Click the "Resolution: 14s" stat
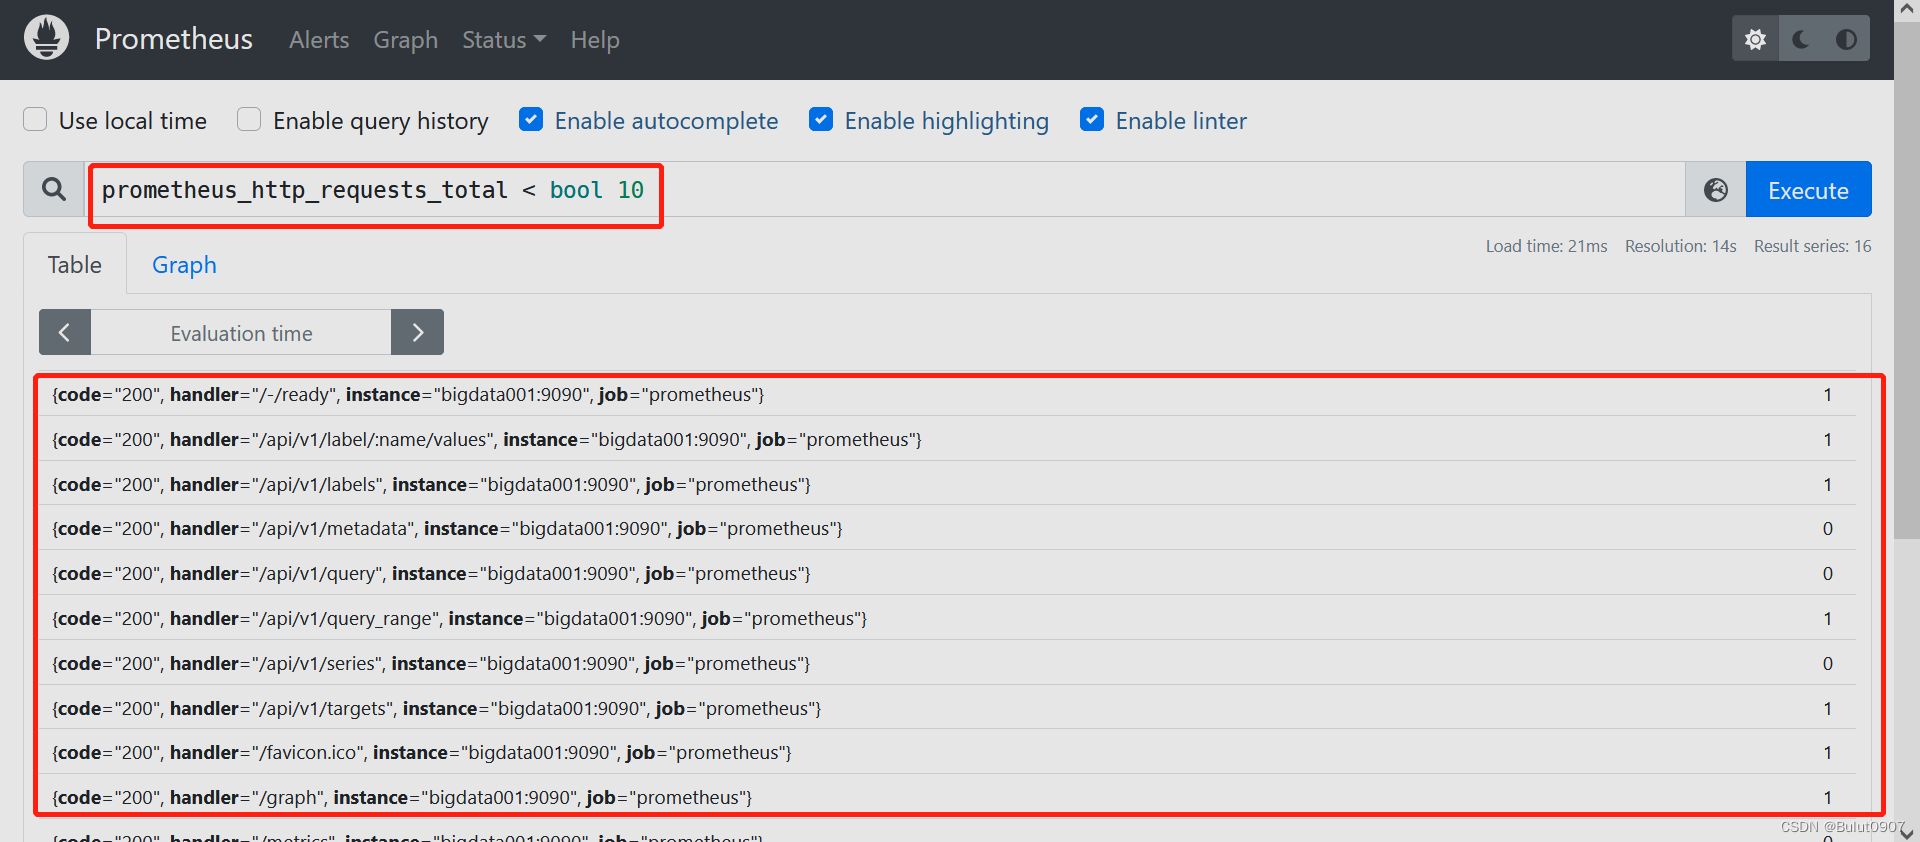The image size is (1920, 842). tap(1680, 246)
